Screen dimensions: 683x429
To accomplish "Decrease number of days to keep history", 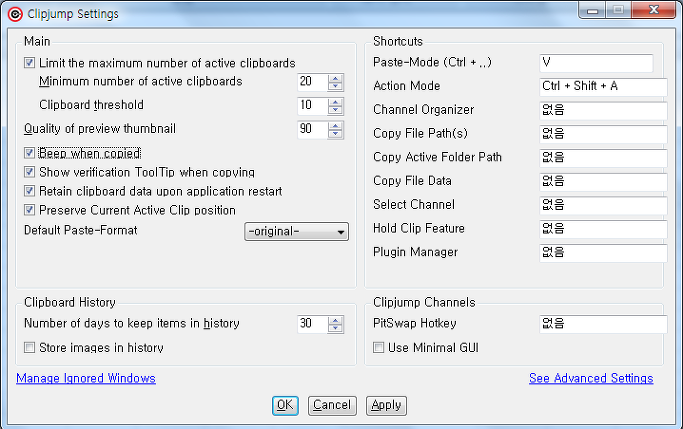I will [335, 328].
